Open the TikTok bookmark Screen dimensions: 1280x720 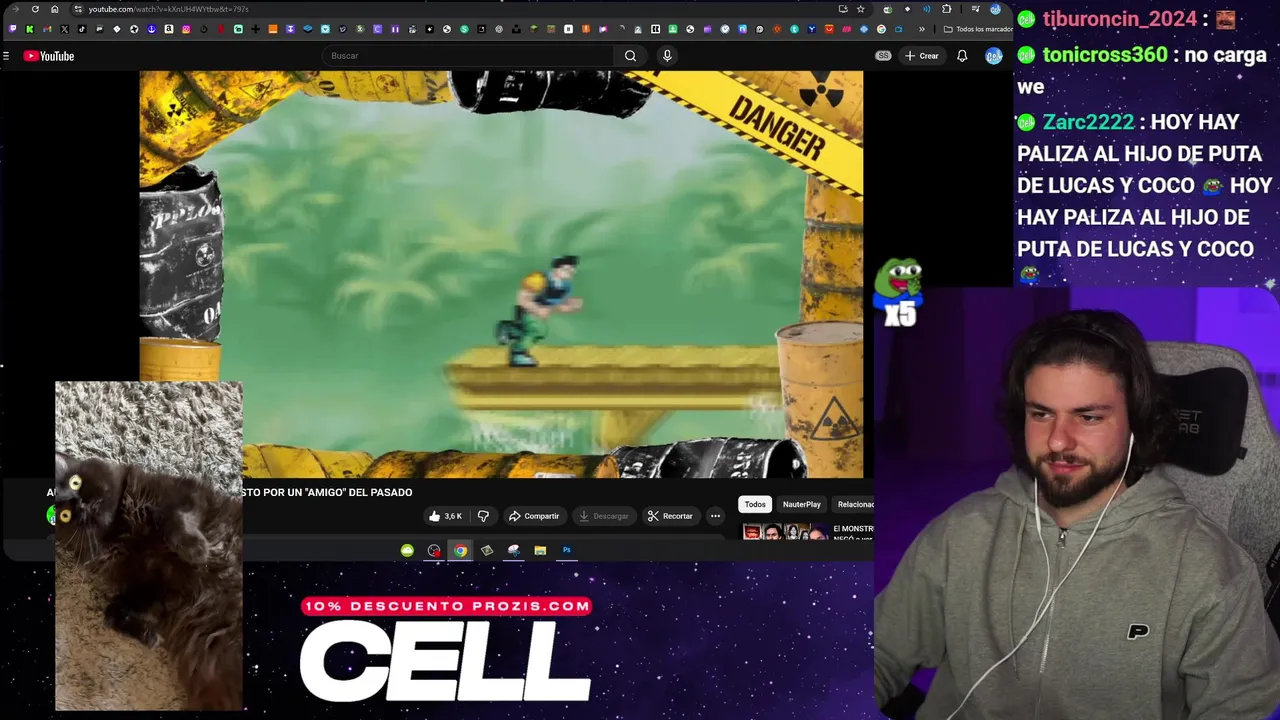[82, 29]
